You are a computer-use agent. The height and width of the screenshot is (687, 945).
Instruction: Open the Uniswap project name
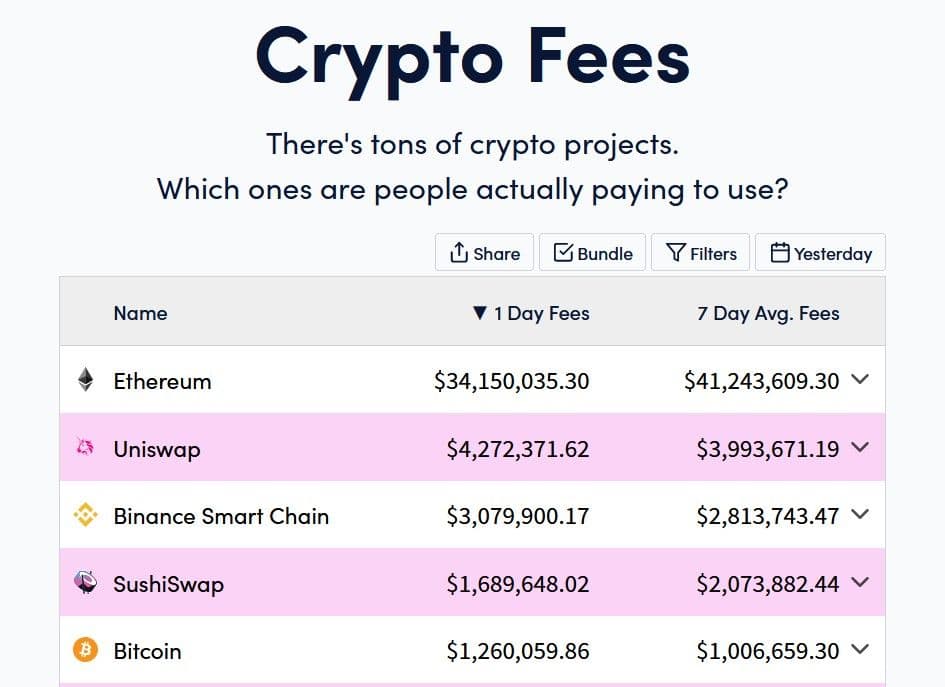(157, 449)
